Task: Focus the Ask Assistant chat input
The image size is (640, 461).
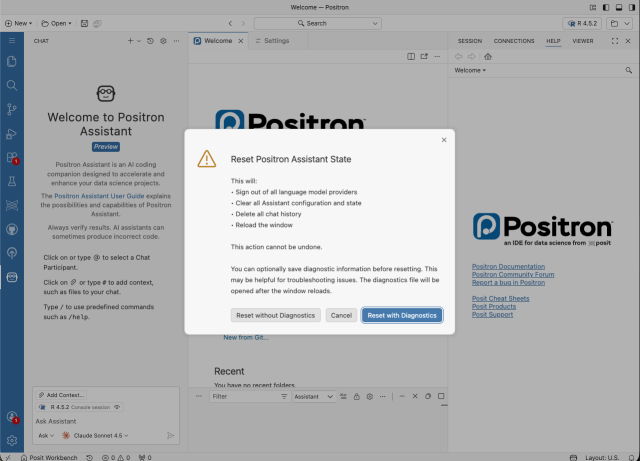Action: [x=106, y=421]
